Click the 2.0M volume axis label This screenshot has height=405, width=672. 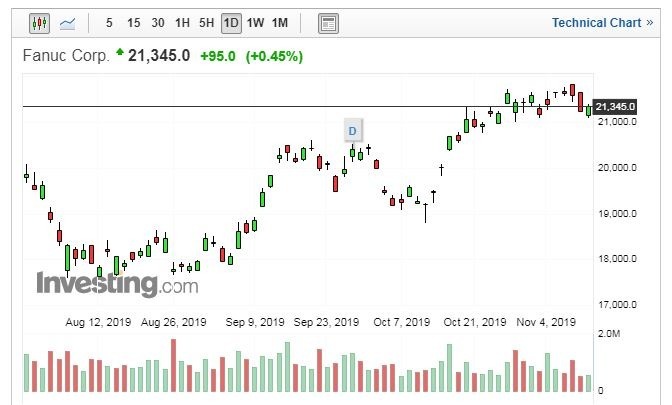point(609,333)
